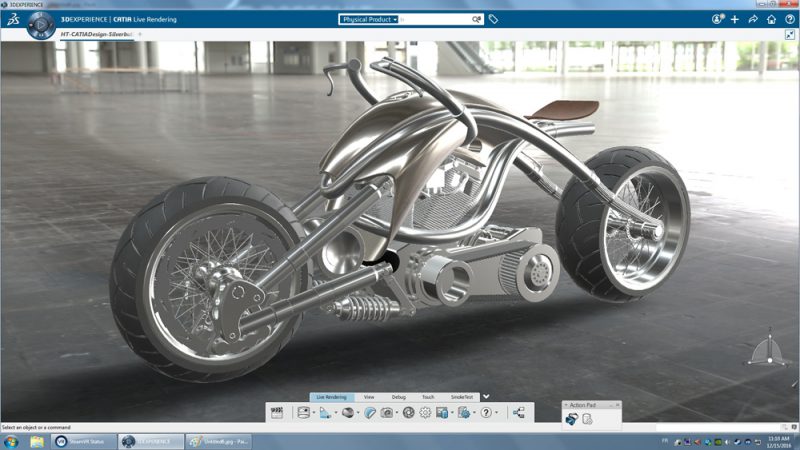Switch to 3DEXPERIENCE taskbar window
The image size is (800, 450).
(x=152, y=442)
